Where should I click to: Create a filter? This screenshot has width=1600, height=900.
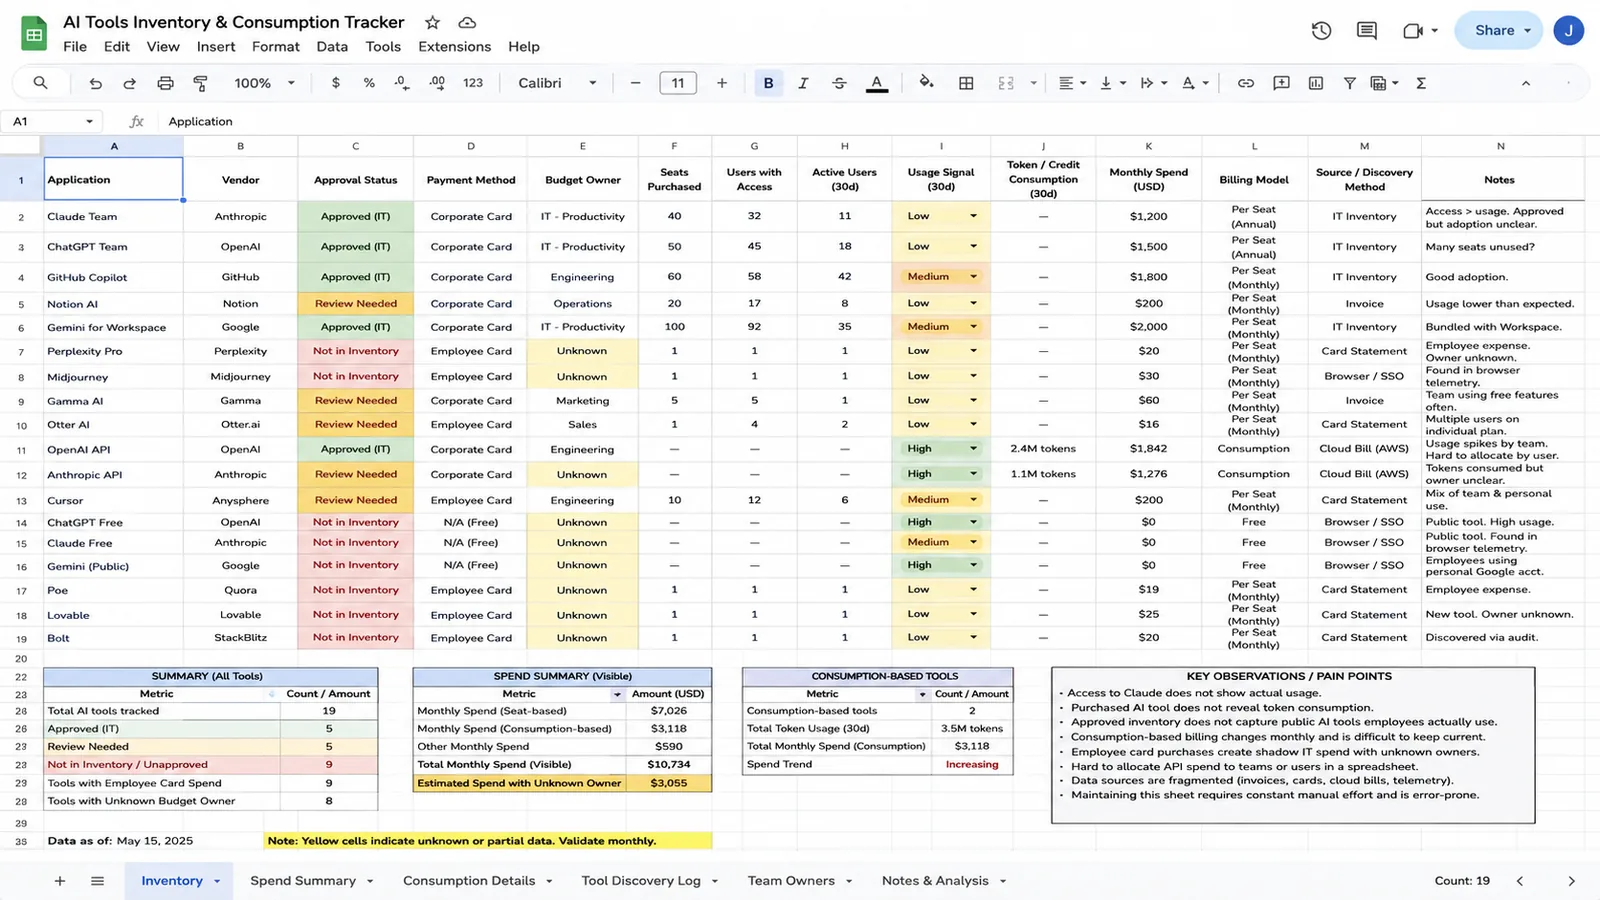tap(1349, 83)
